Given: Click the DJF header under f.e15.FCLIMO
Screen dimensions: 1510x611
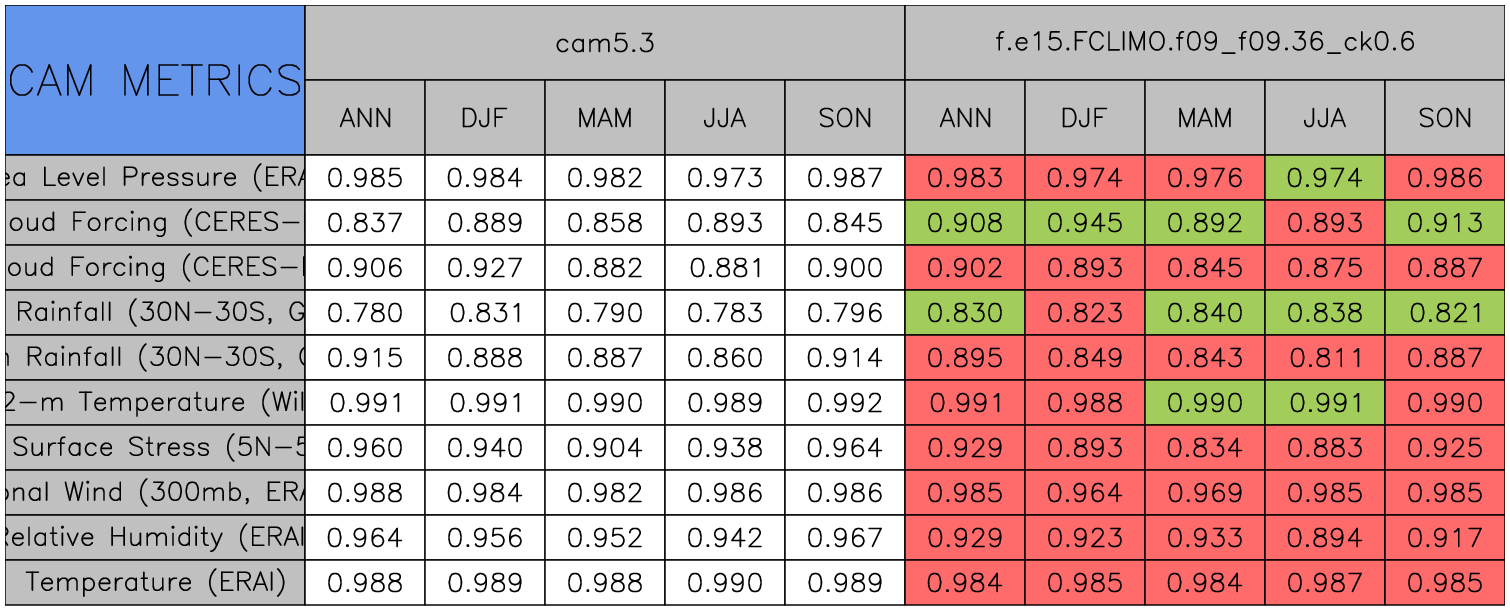Looking at the screenshot, I should [1085, 118].
